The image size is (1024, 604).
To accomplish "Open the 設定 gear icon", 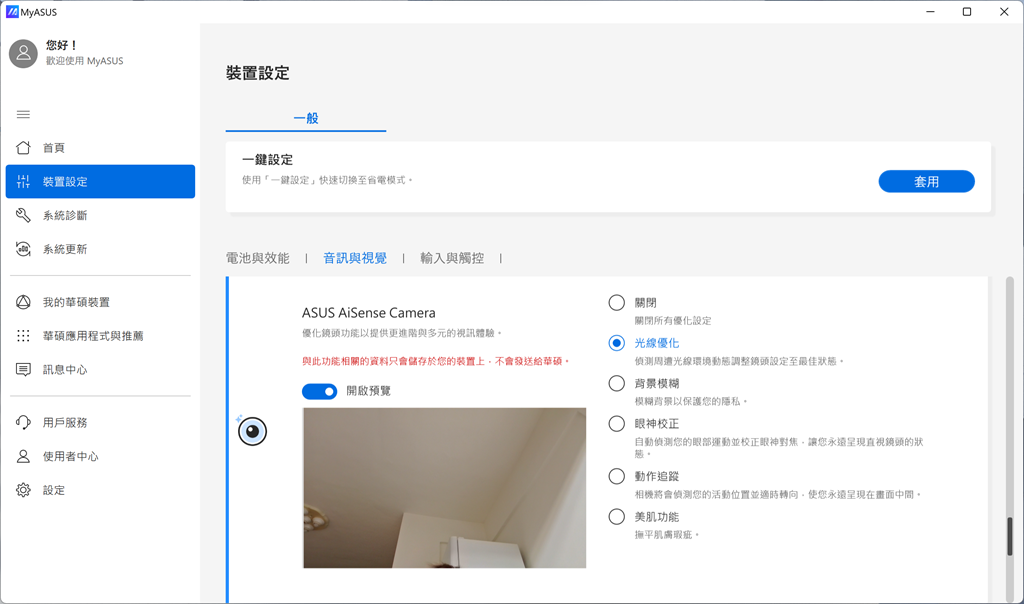I will click(x=24, y=490).
